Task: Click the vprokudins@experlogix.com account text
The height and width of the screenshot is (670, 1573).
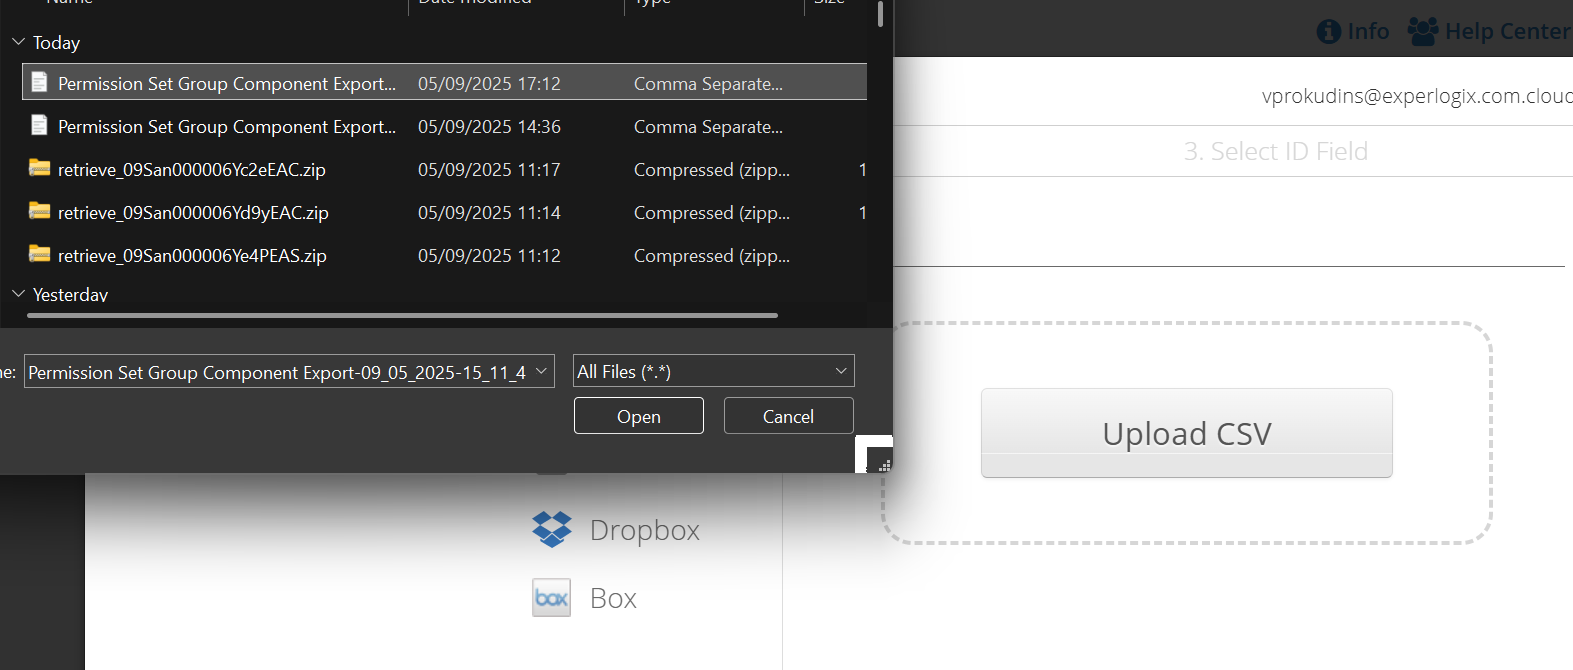Action: 1417,96
